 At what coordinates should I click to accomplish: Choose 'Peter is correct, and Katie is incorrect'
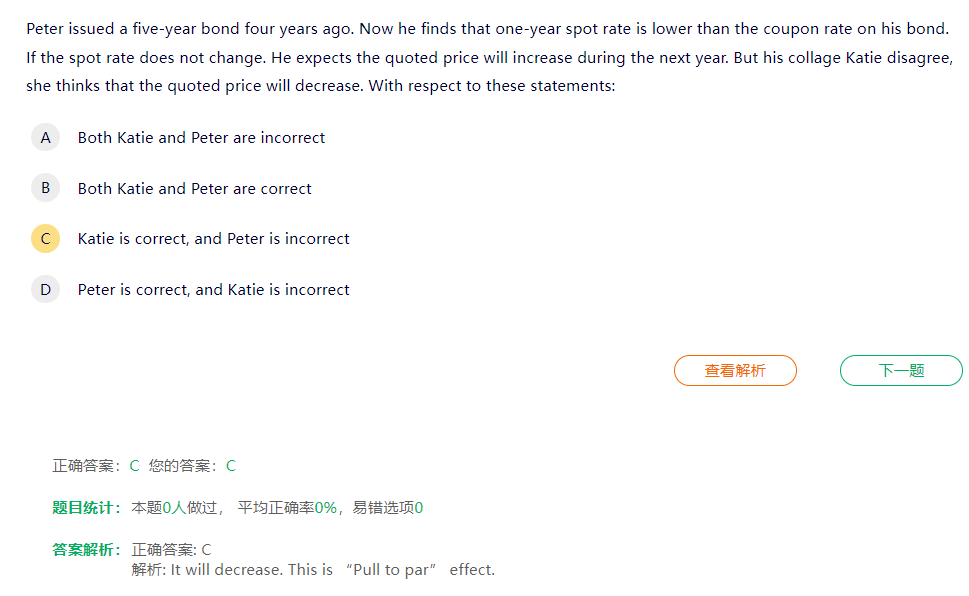click(214, 290)
